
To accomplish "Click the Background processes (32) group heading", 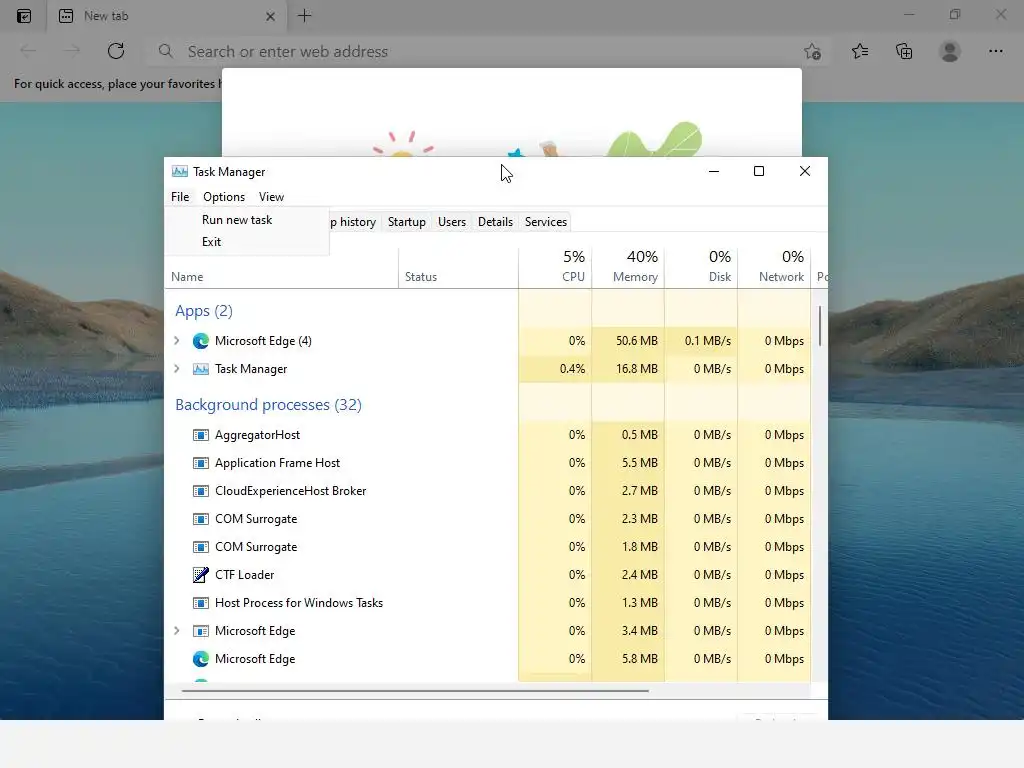I will coord(268,405).
